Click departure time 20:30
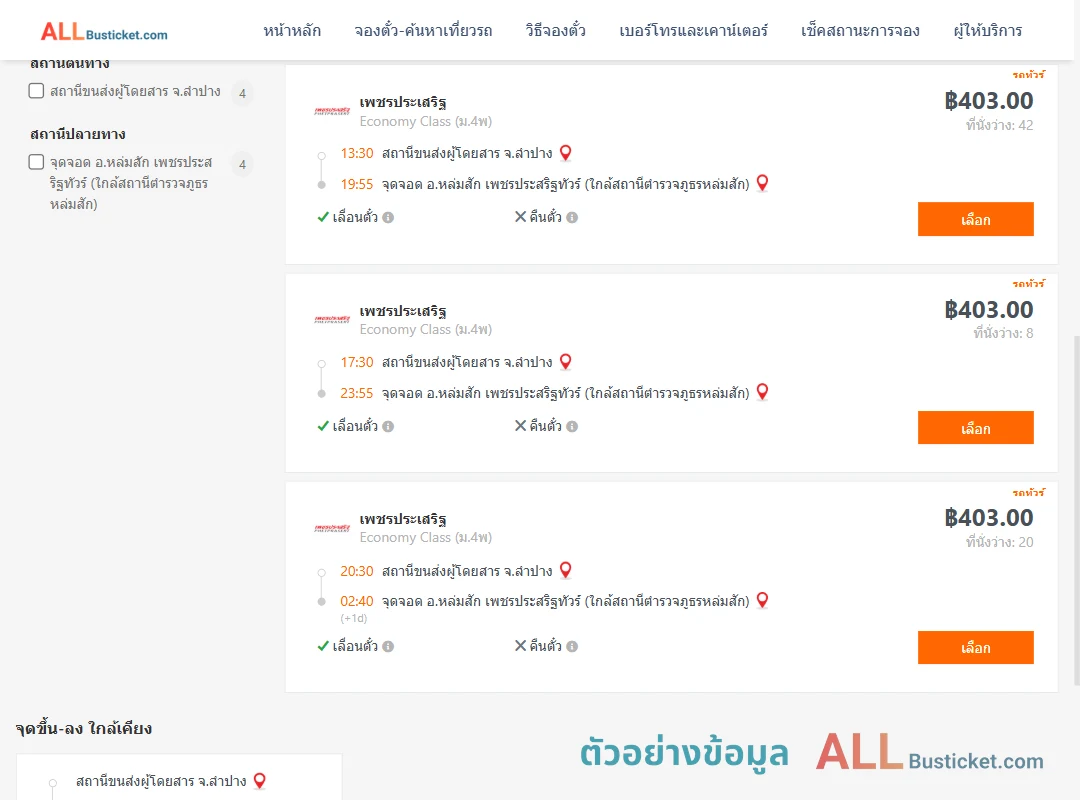The height and width of the screenshot is (800, 1080). click(357, 571)
